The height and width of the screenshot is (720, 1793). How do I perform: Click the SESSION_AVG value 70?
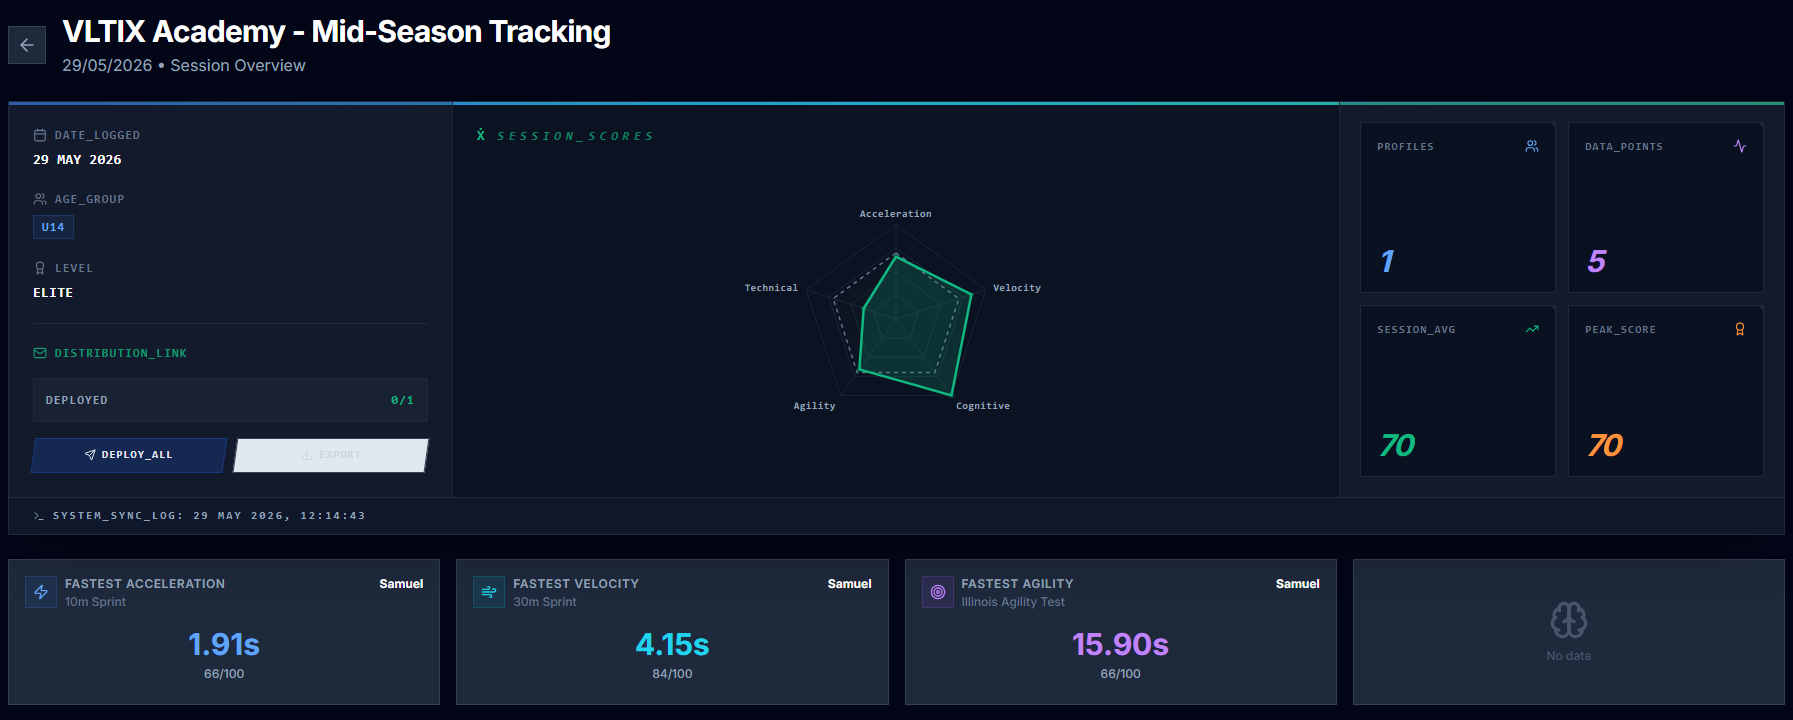click(1398, 445)
